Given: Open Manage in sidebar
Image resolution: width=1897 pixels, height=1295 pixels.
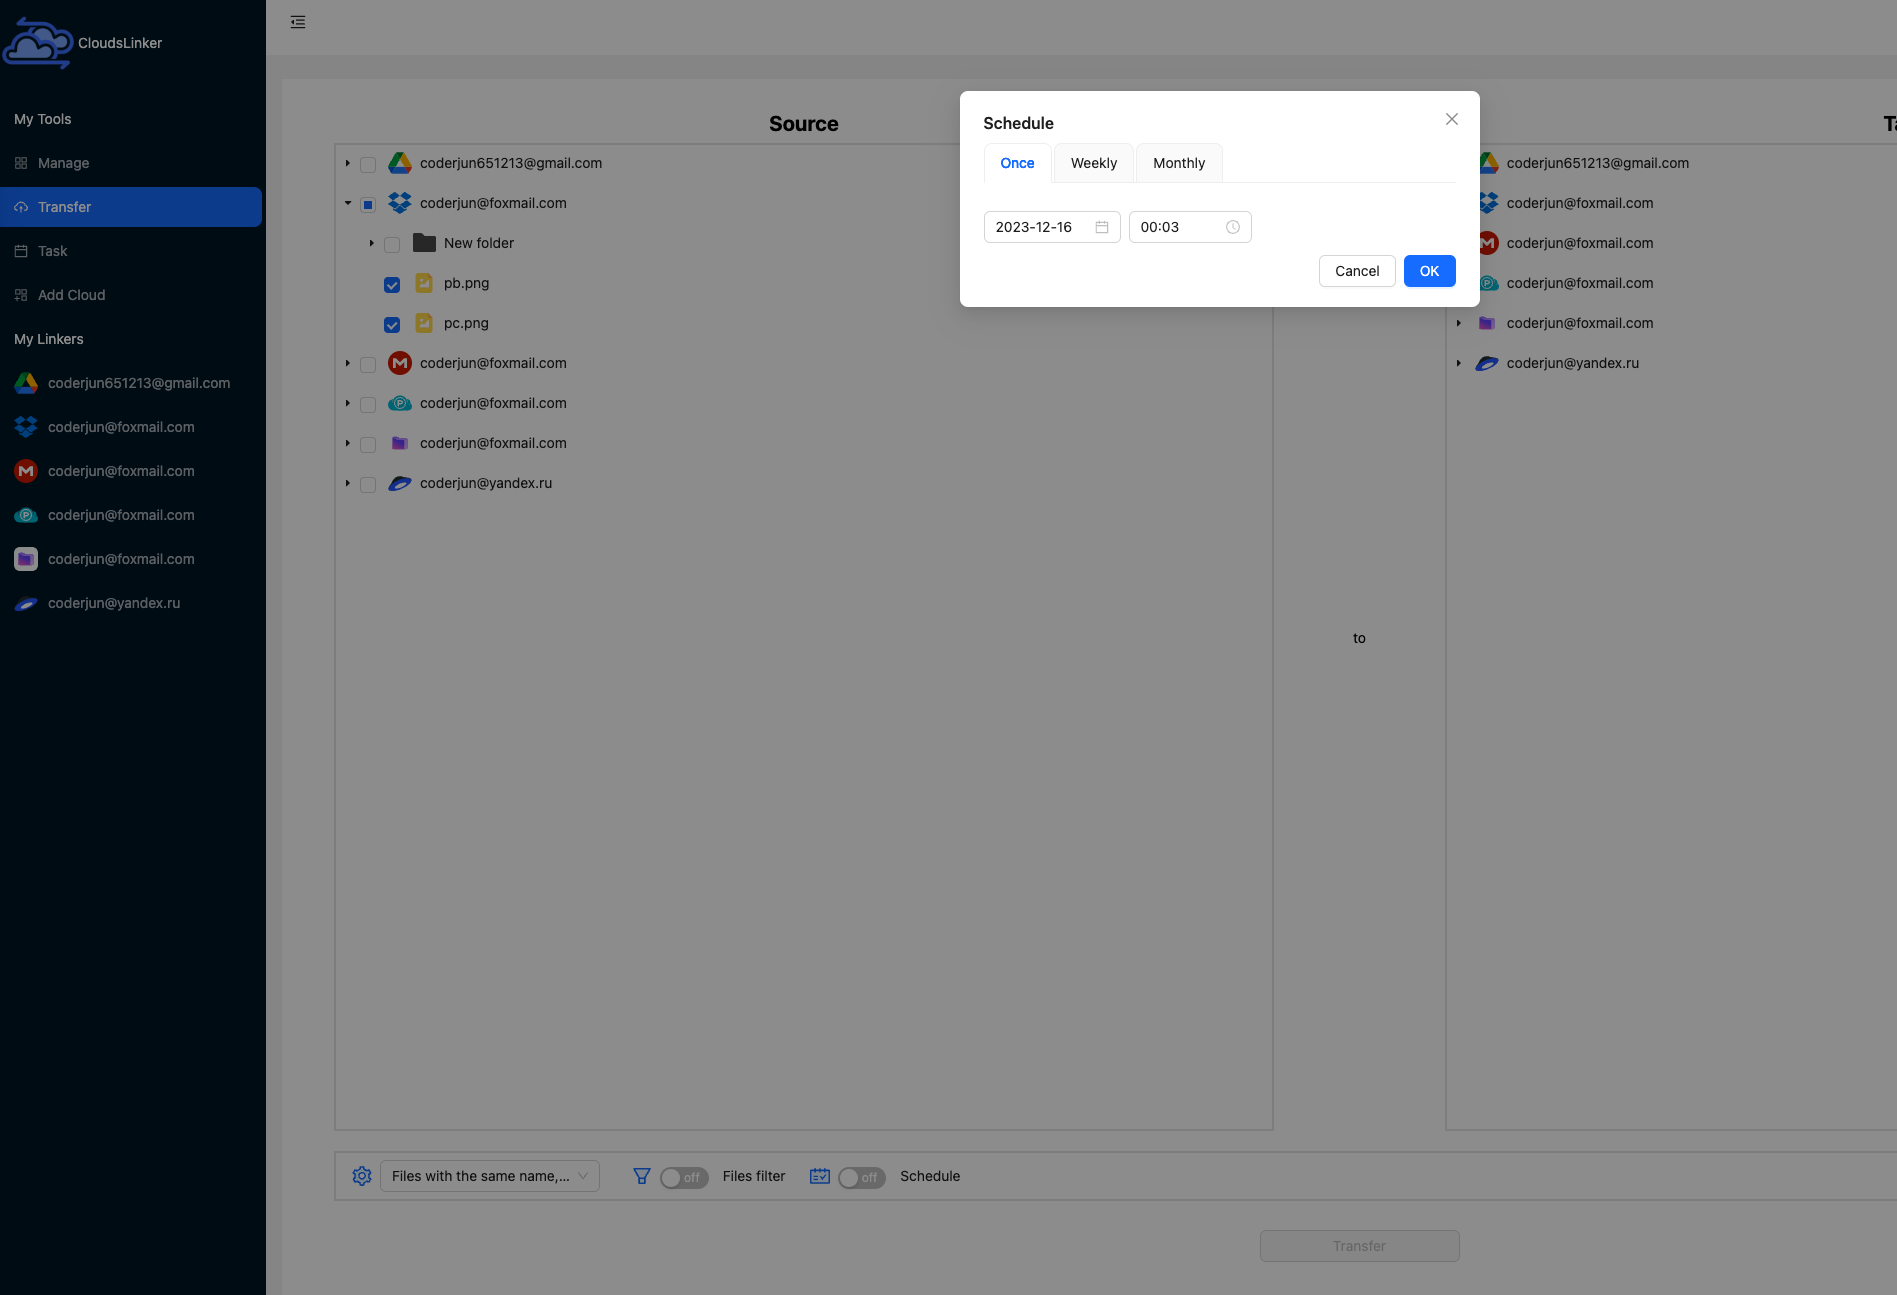Looking at the screenshot, I should [x=131, y=163].
